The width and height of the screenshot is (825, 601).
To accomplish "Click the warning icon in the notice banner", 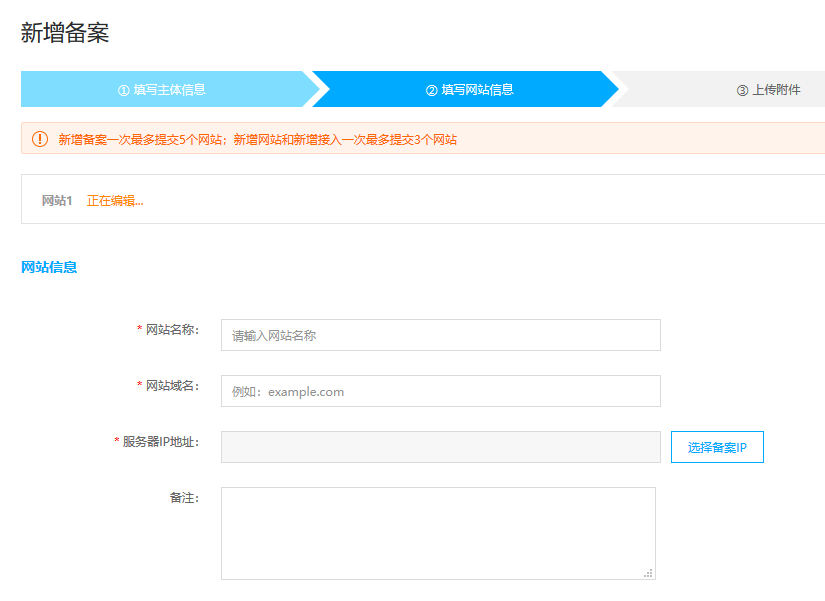I will coord(39,139).
